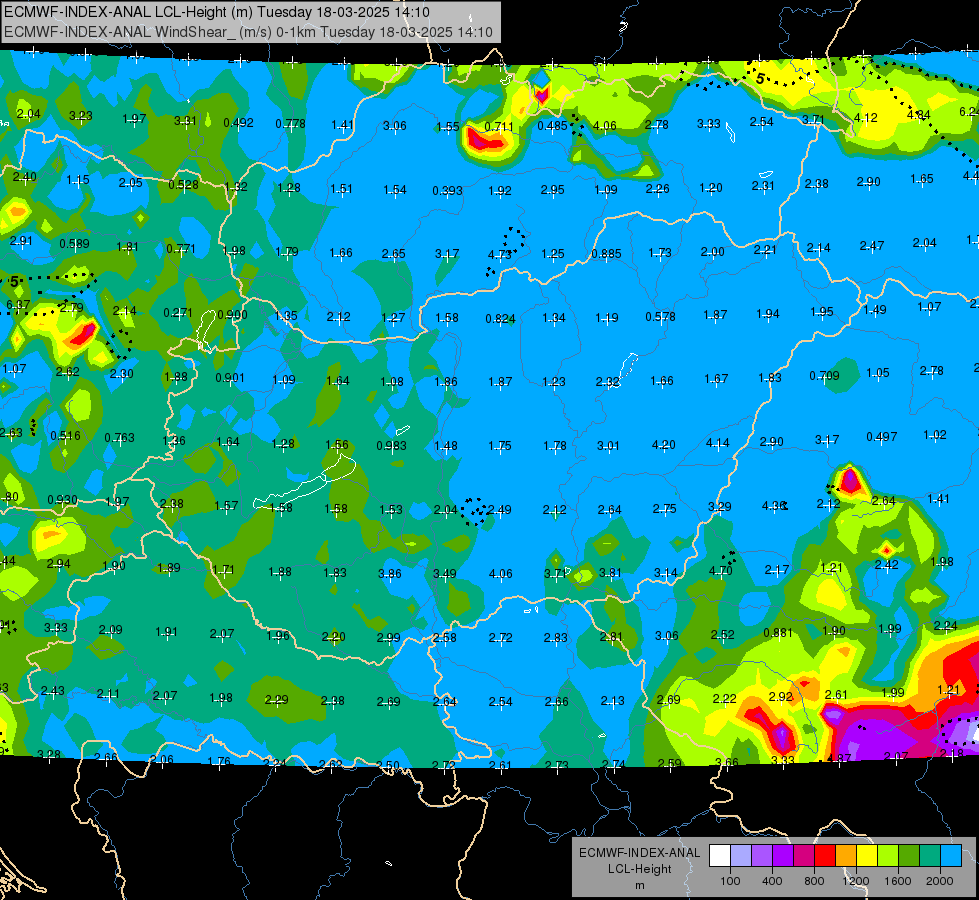Click the yellow legend swatch

[x=867, y=856]
